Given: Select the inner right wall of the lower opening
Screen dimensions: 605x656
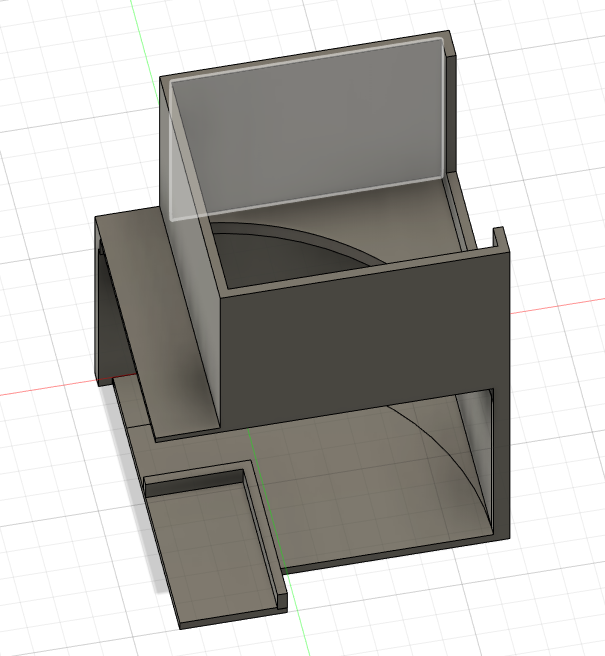Looking at the screenshot, I should click(x=478, y=450).
